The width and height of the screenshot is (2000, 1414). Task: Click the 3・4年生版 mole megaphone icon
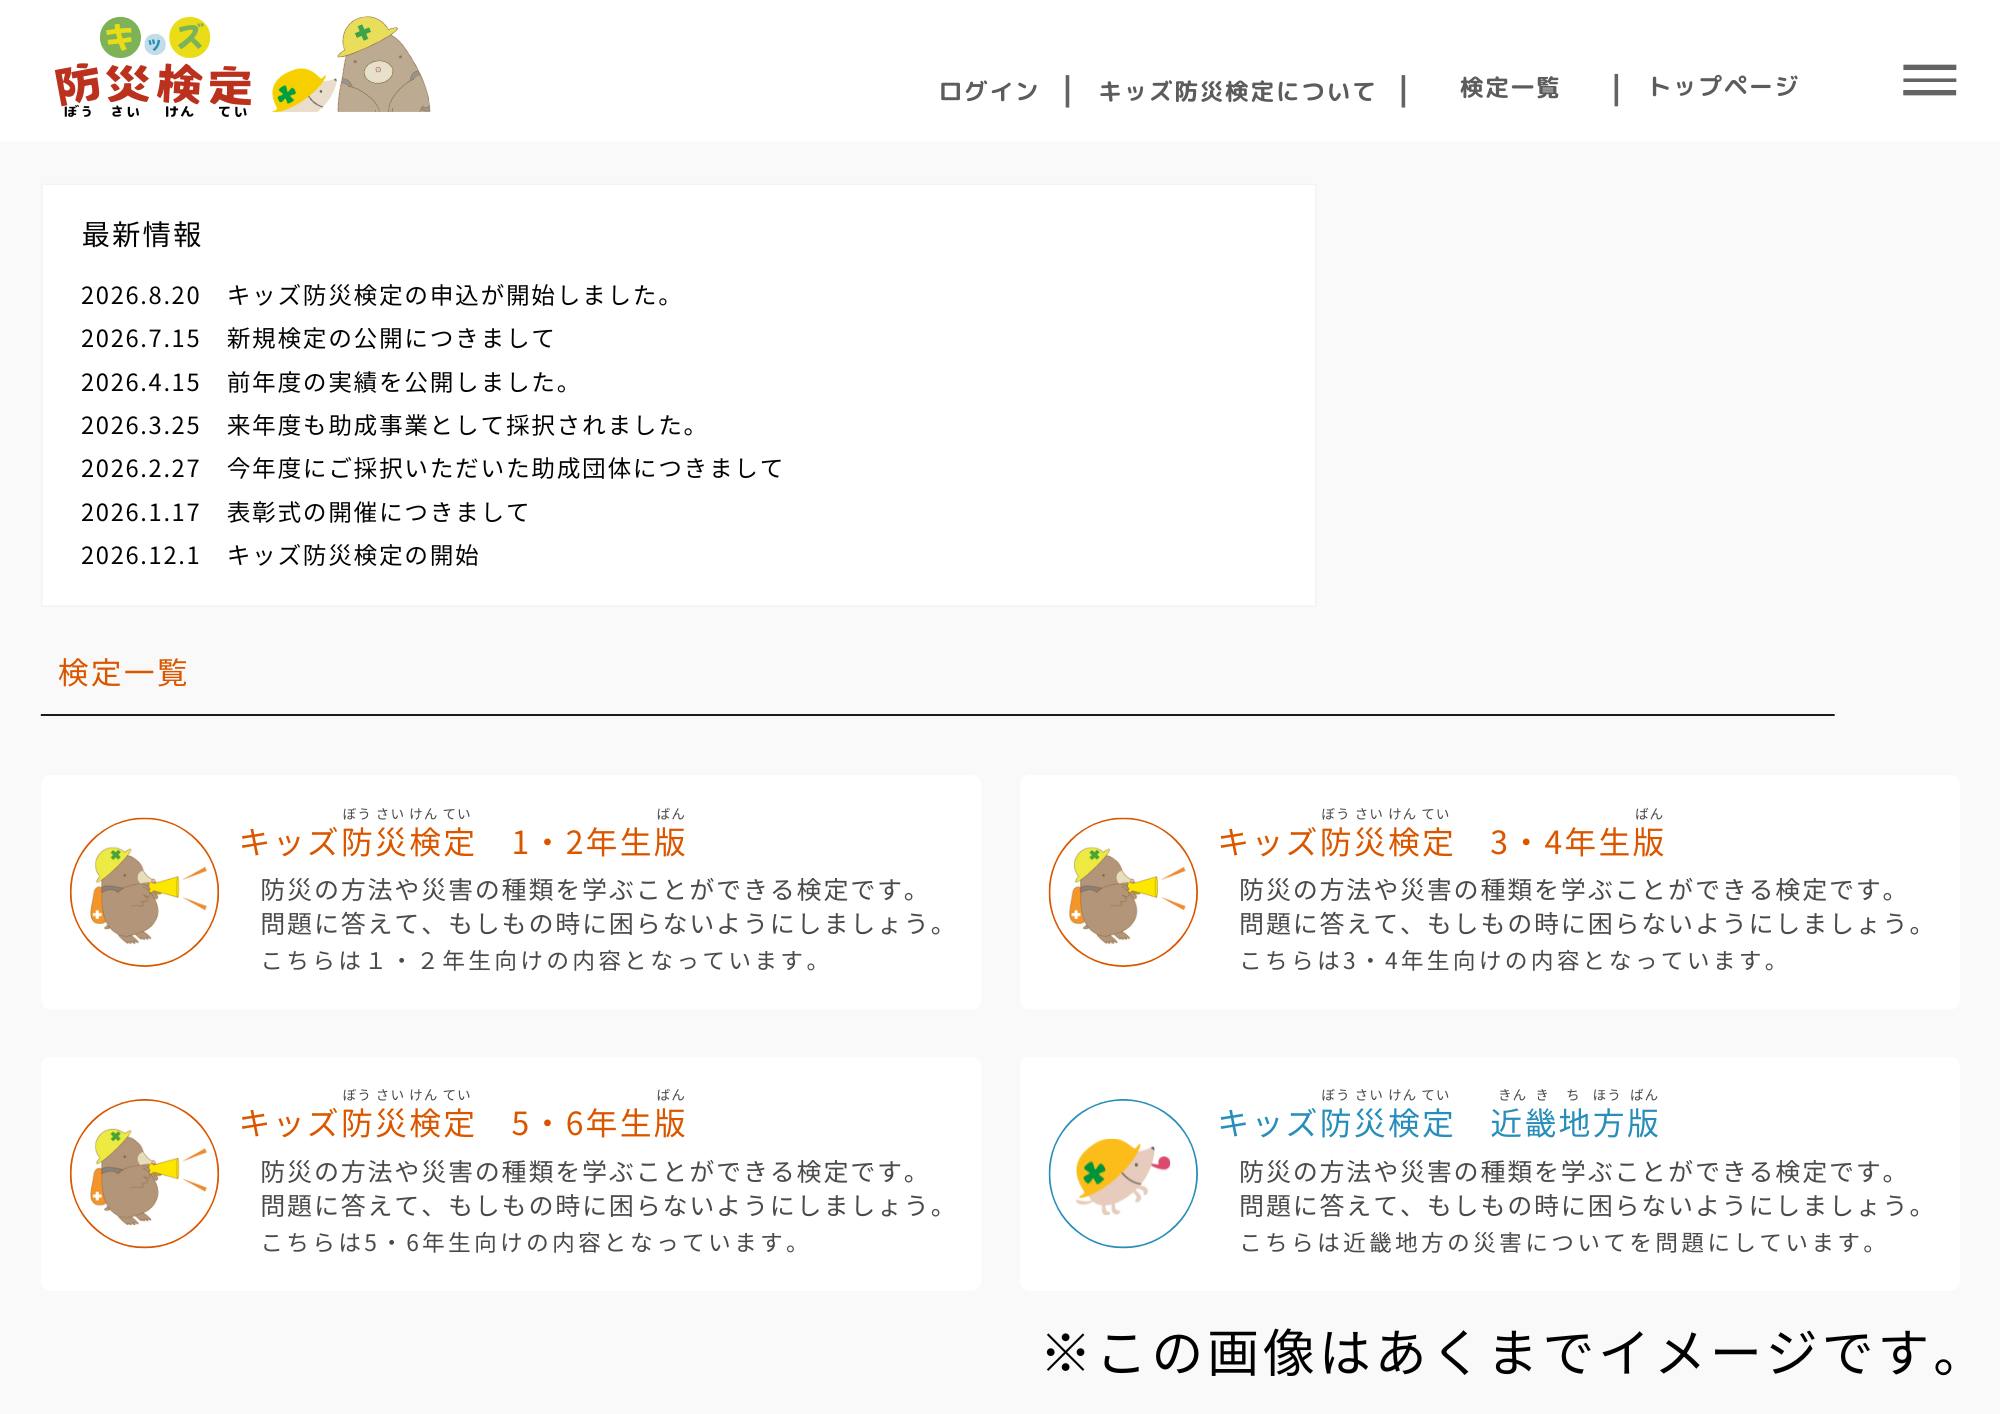pyautogui.click(x=1123, y=892)
